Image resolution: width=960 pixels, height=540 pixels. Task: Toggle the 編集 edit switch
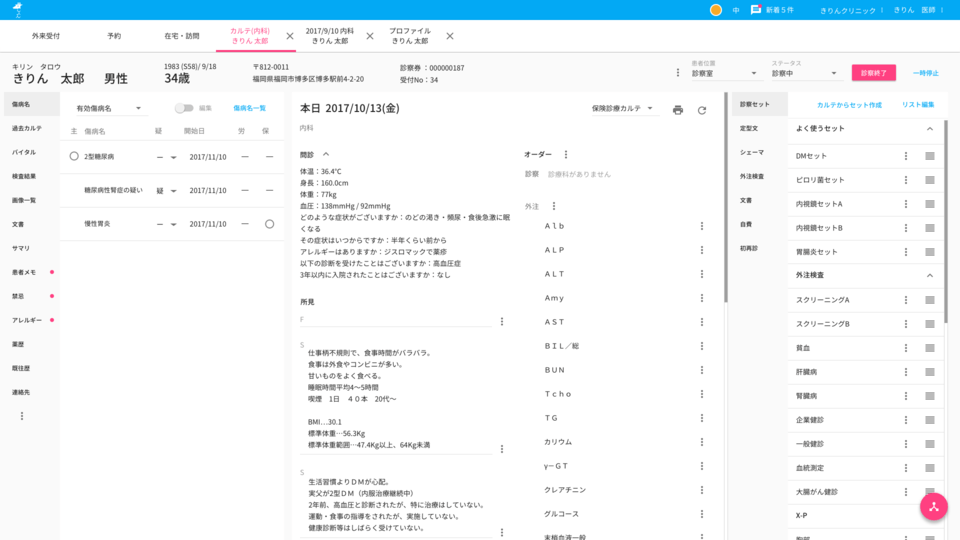point(184,108)
